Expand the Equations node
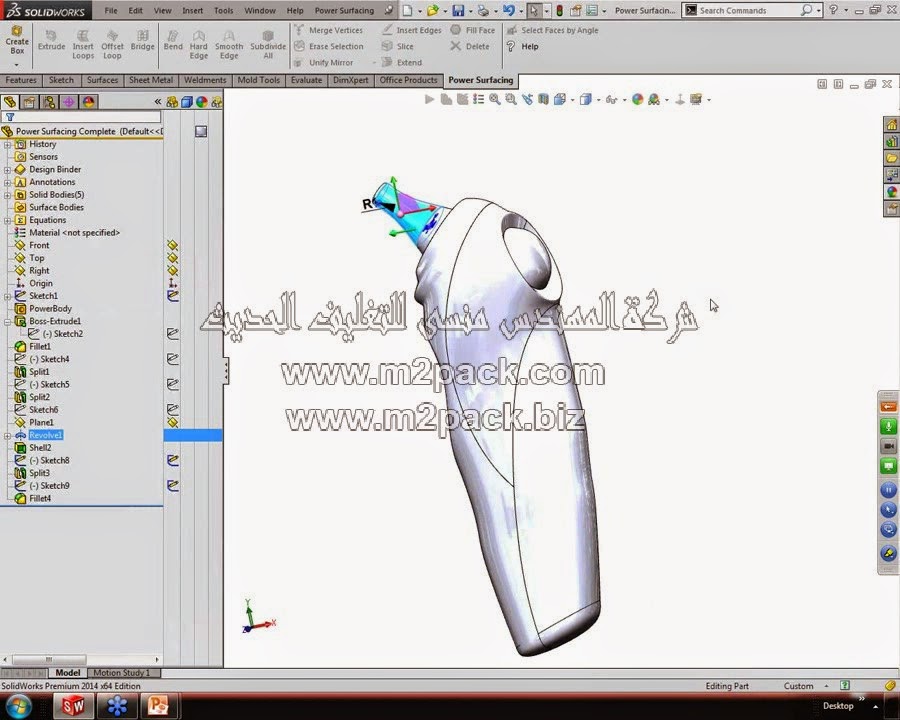 (7, 220)
